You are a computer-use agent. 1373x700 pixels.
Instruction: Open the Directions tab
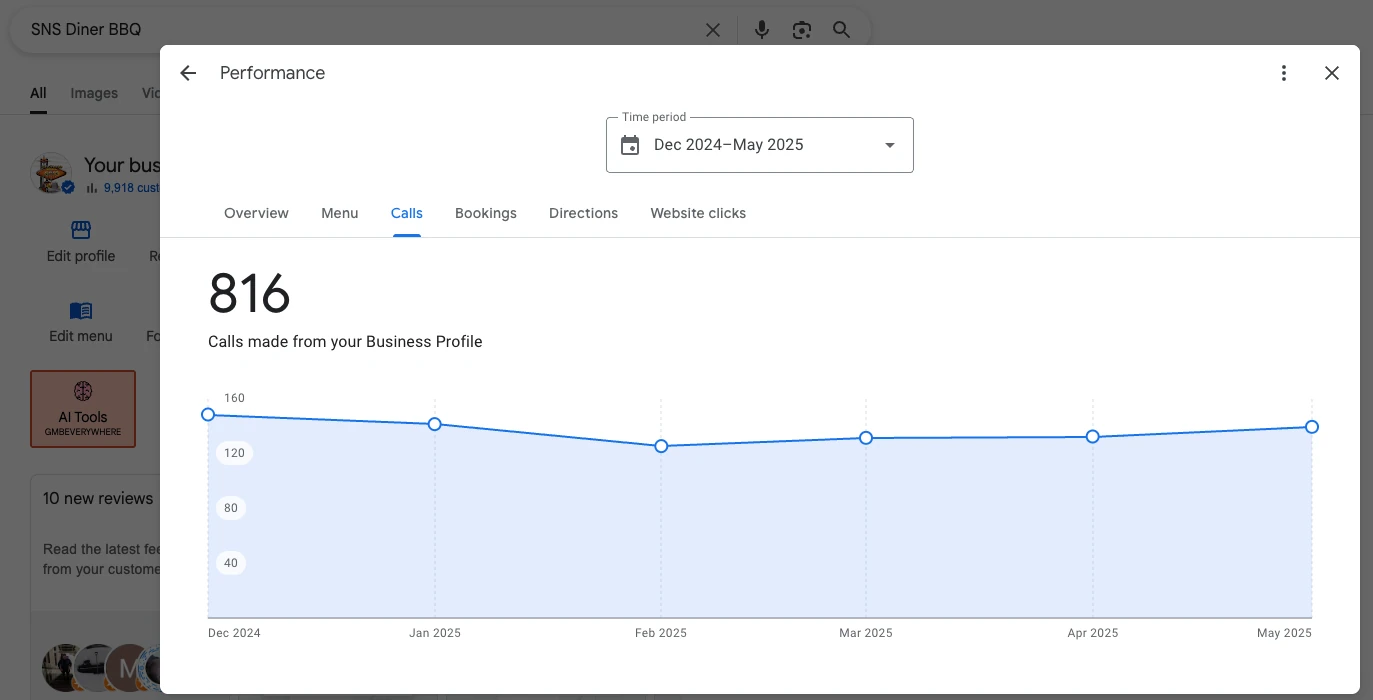click(x=583, y=213)
